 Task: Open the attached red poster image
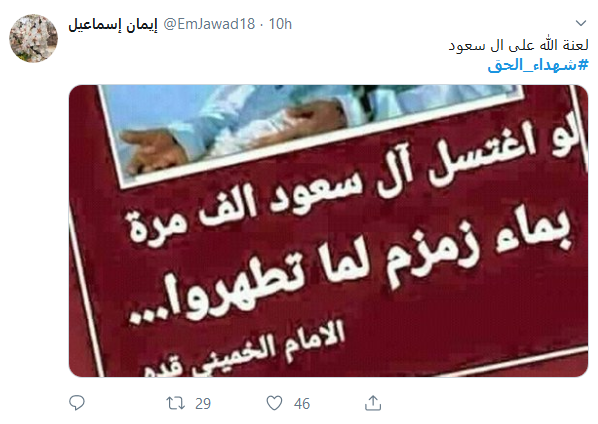click(x=328, y=231)
